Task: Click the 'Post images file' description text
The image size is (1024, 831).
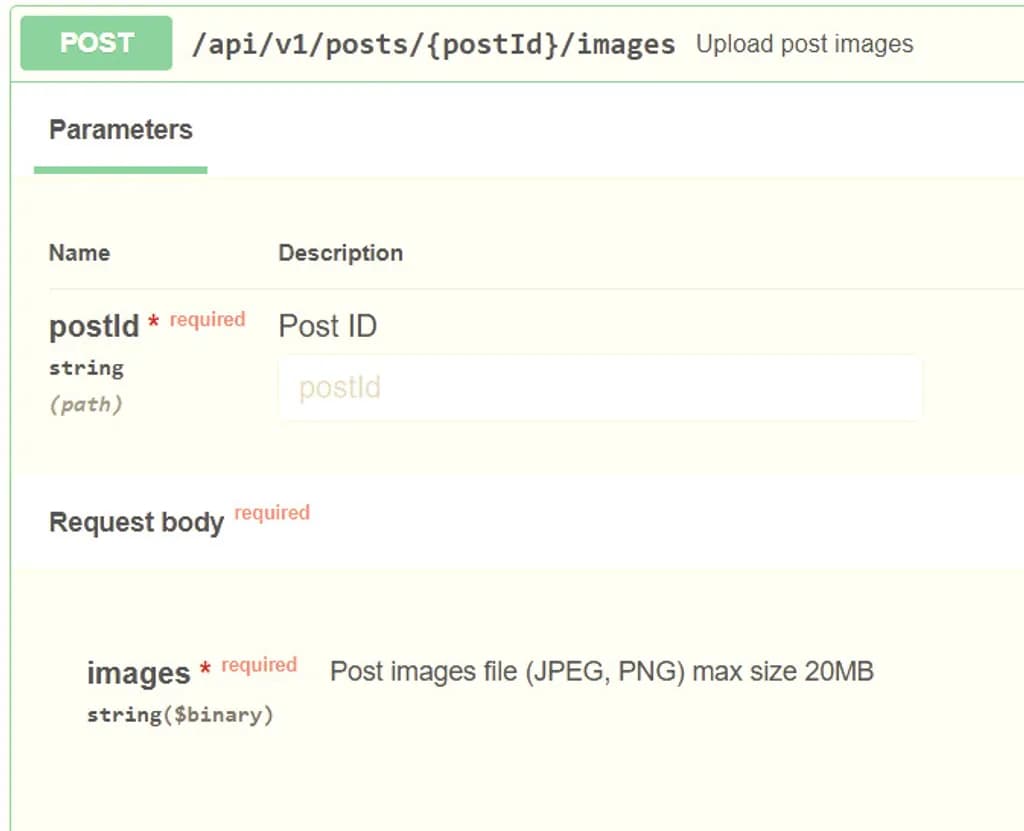Action: click(601, 671)
